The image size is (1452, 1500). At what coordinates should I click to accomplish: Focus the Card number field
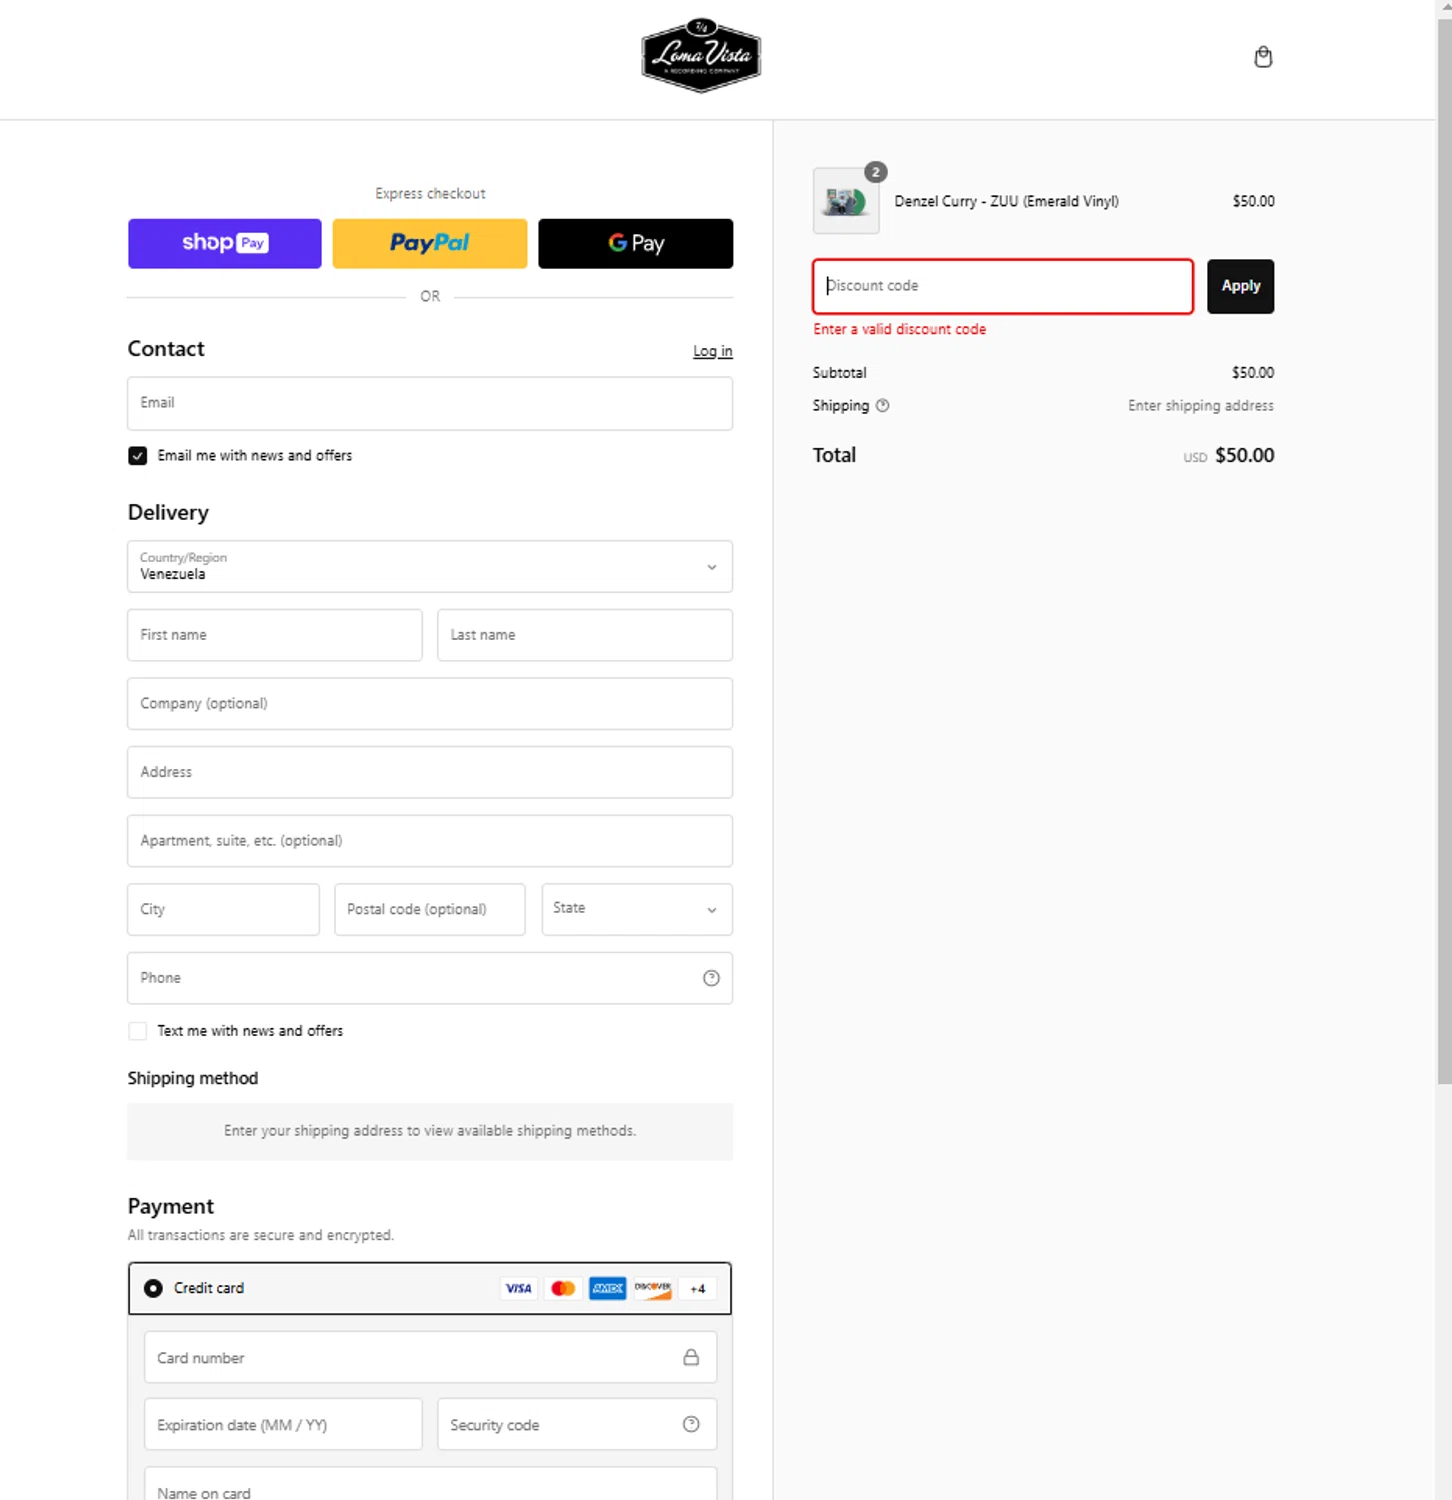[x=430, y=1357]
